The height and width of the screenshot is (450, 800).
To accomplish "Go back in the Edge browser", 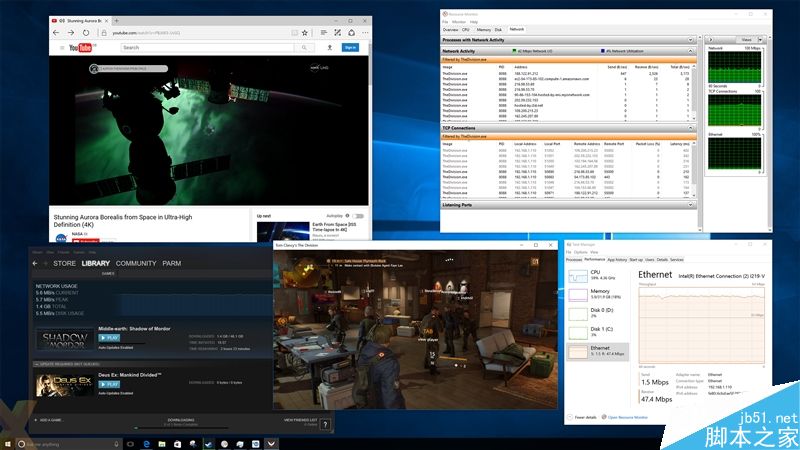I will (x=56, y=33).
